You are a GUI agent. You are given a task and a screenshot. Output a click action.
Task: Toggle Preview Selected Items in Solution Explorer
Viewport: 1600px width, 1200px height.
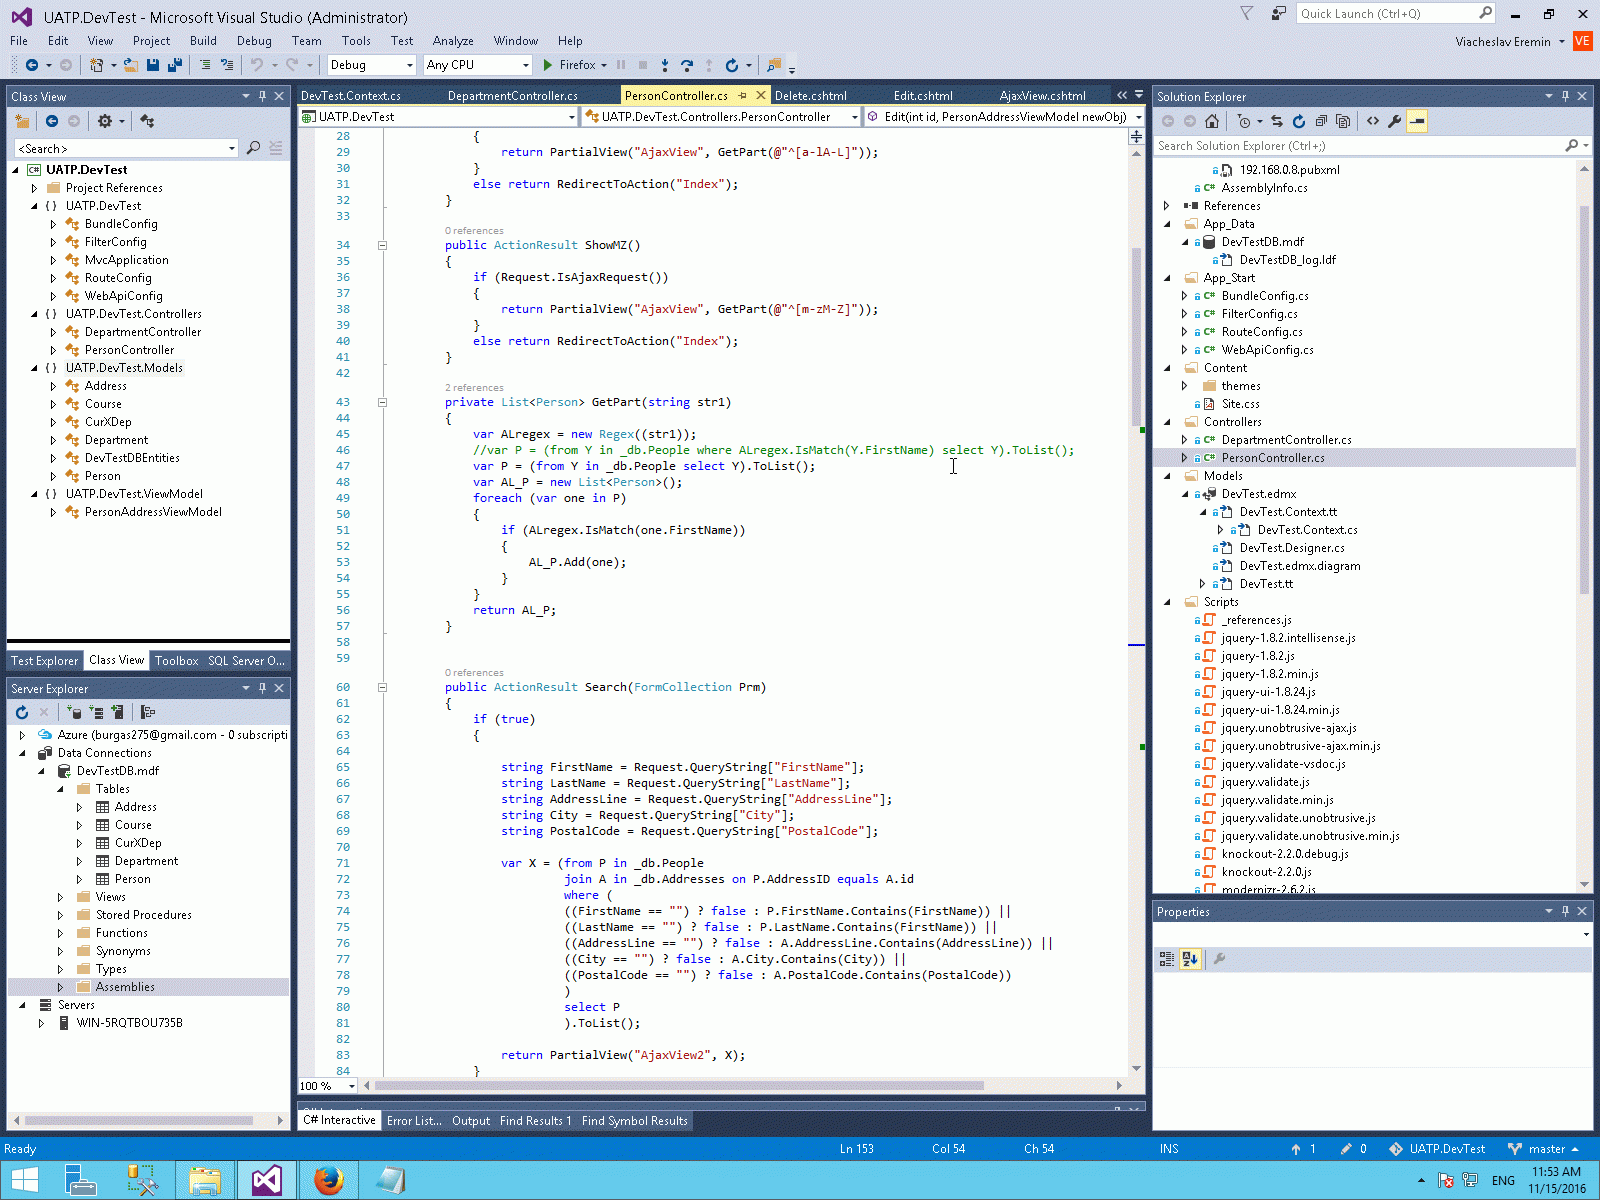(x=1417, y=121)
